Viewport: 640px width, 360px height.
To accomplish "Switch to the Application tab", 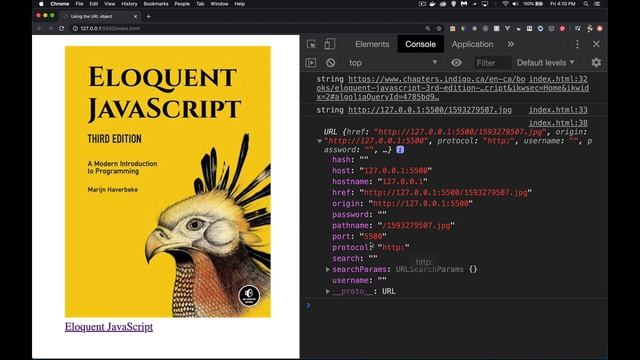I will [x=472, y=44].
